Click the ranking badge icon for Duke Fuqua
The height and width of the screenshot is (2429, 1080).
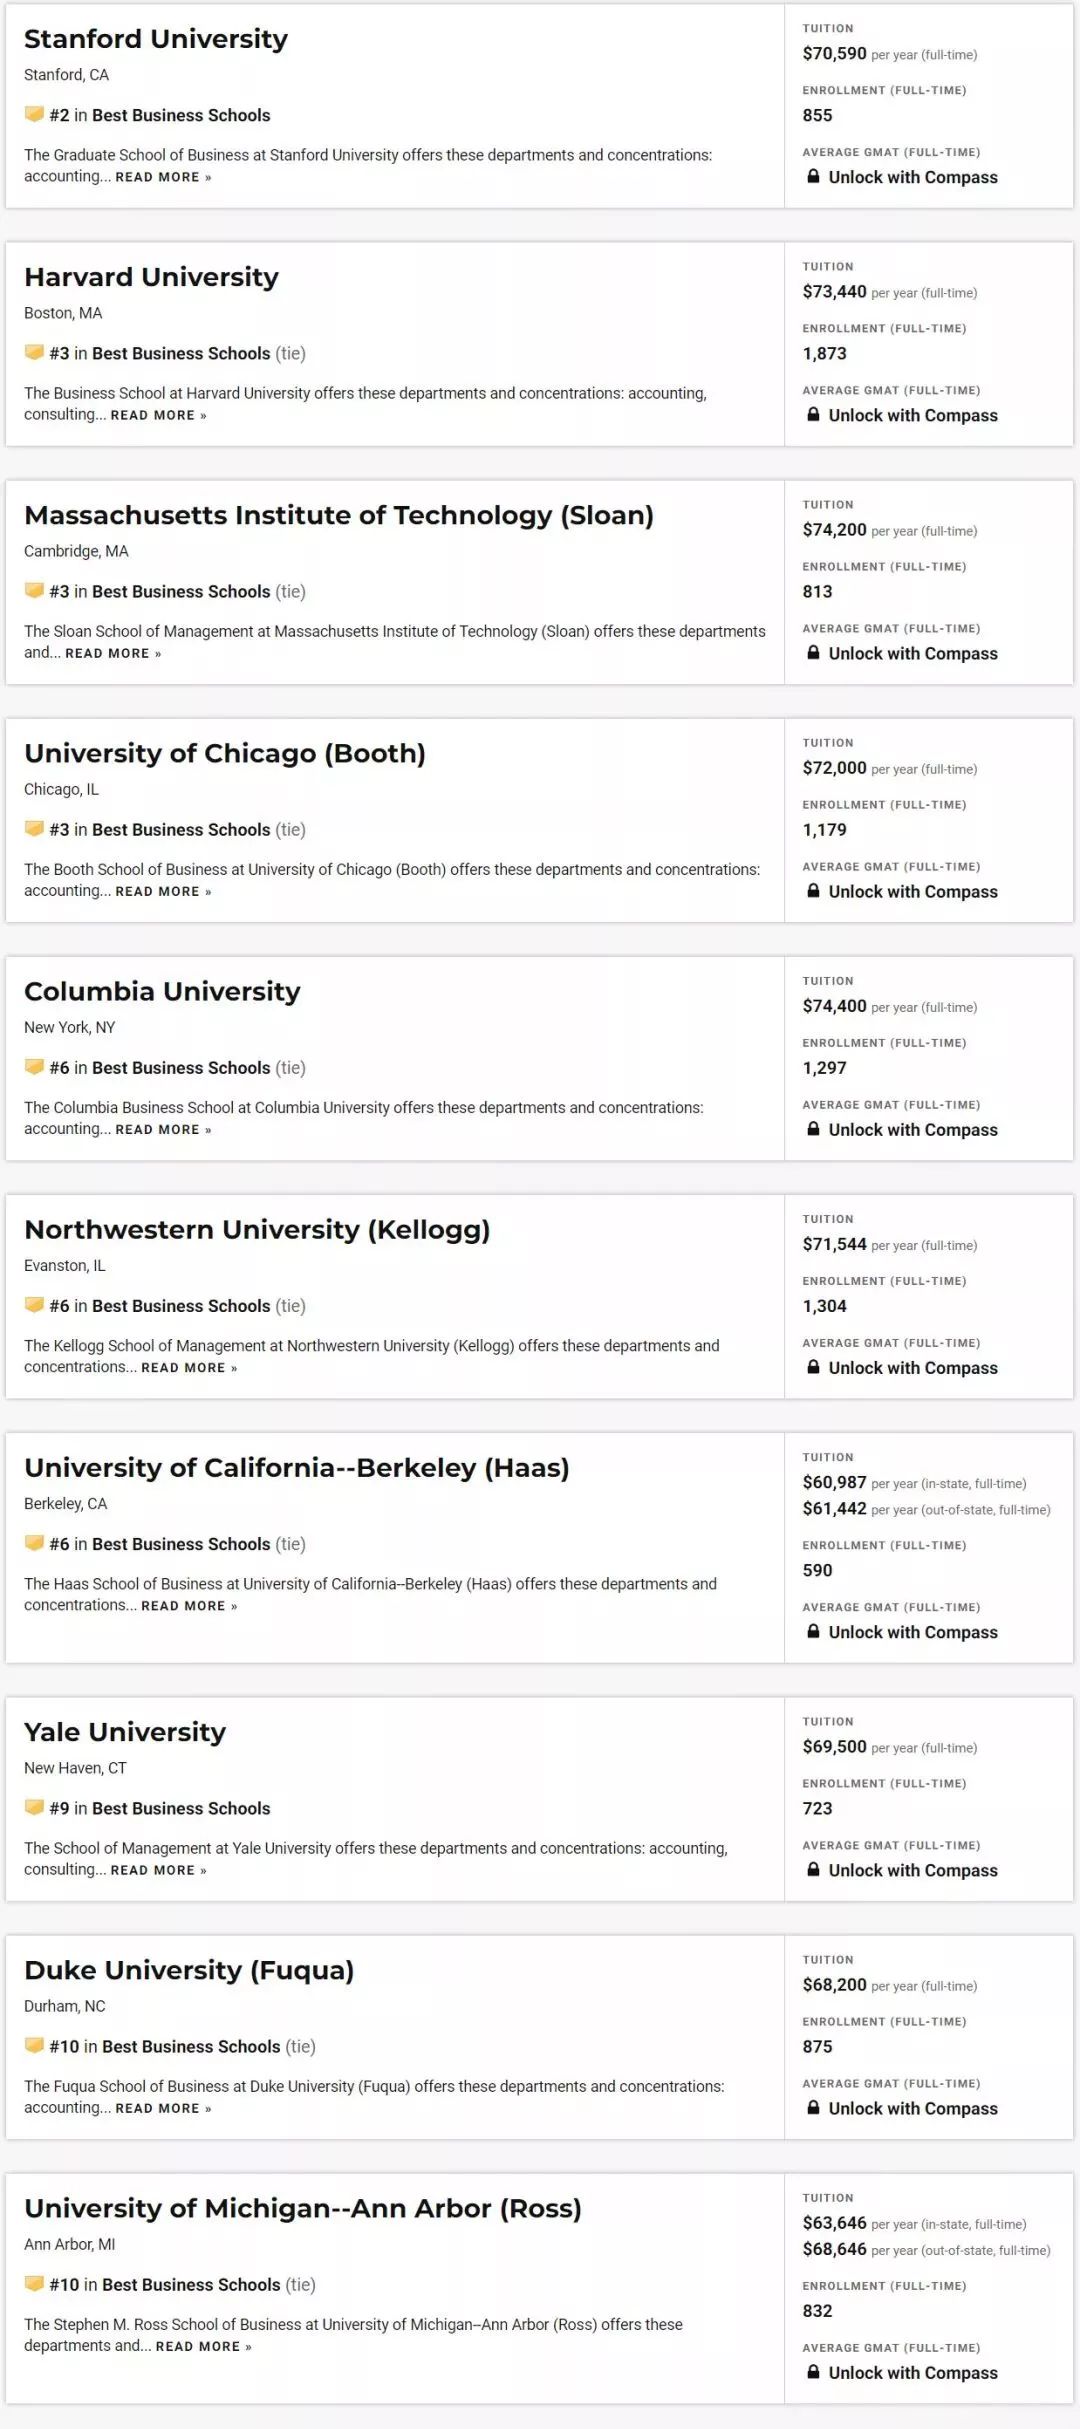pos(34,2046)
